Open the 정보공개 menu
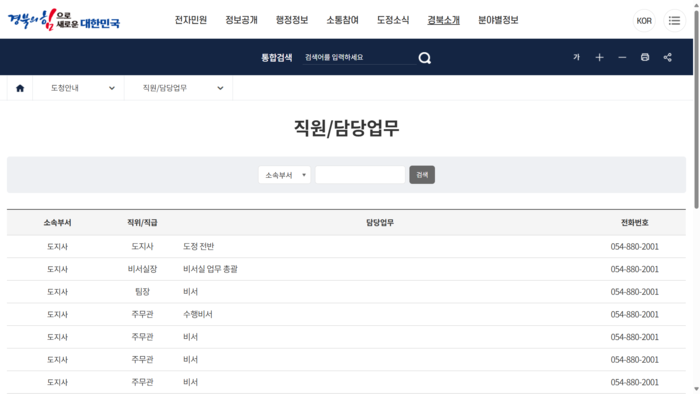 (x=241, y=20)
